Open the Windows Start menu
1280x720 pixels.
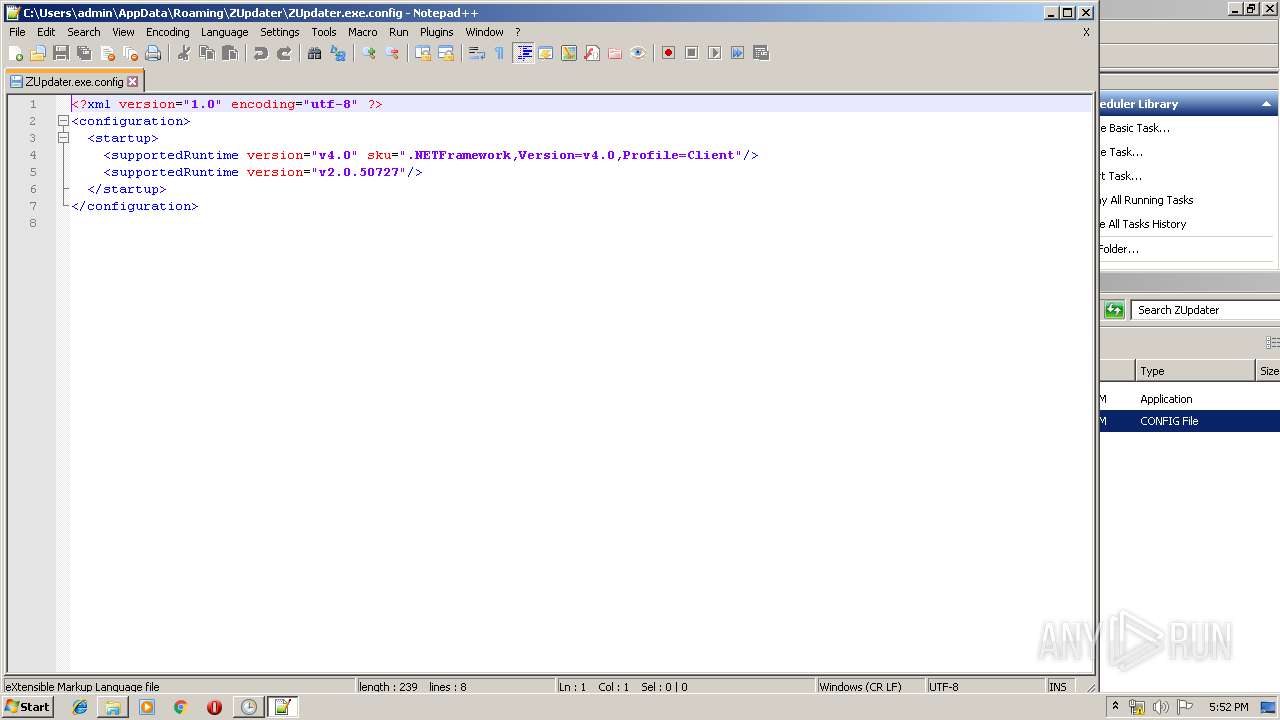(x=28, y=707)
